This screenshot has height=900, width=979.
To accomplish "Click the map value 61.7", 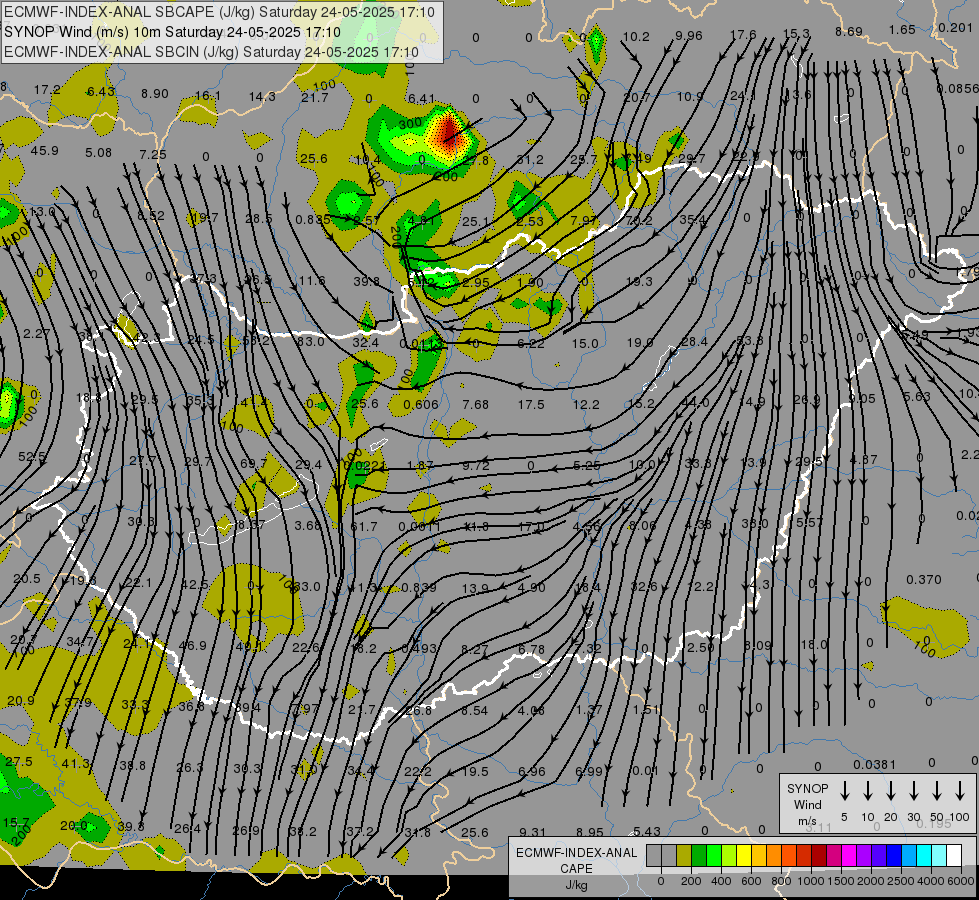I will tap(364, 527).
